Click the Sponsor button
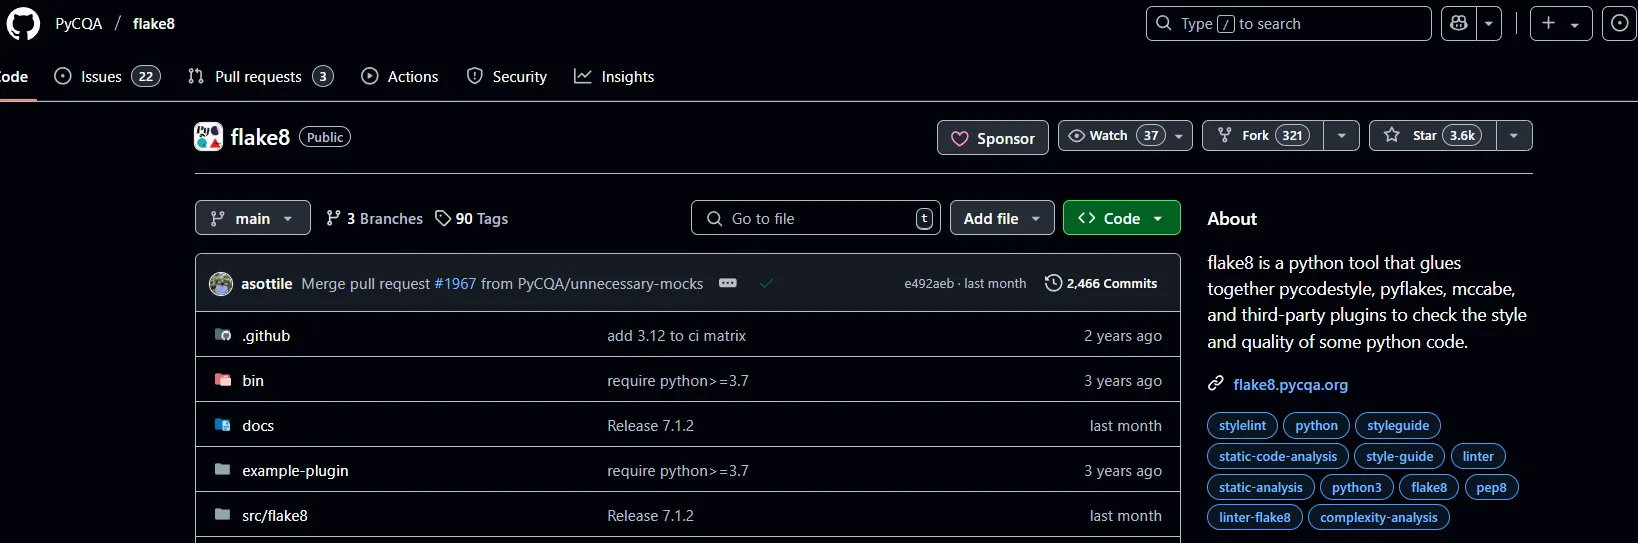 (992, 138)
